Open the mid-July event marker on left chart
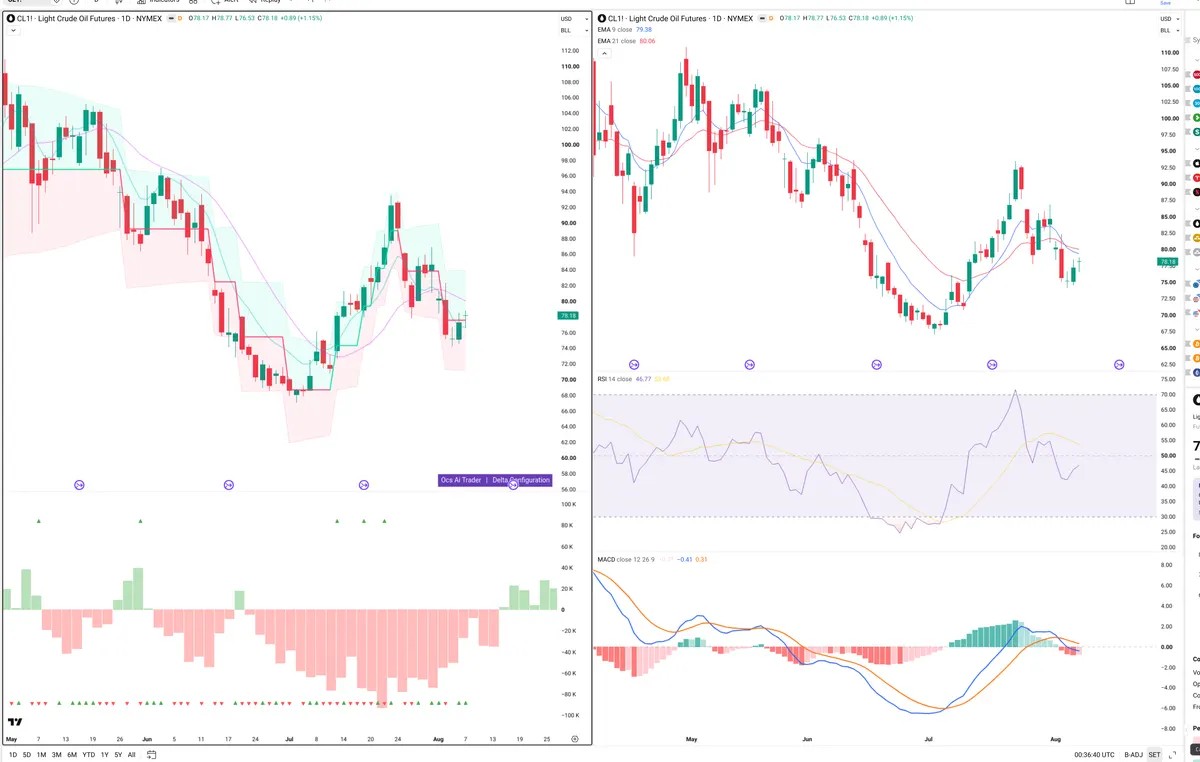Viewport: 1200px width, 762px height. point(364,485)
